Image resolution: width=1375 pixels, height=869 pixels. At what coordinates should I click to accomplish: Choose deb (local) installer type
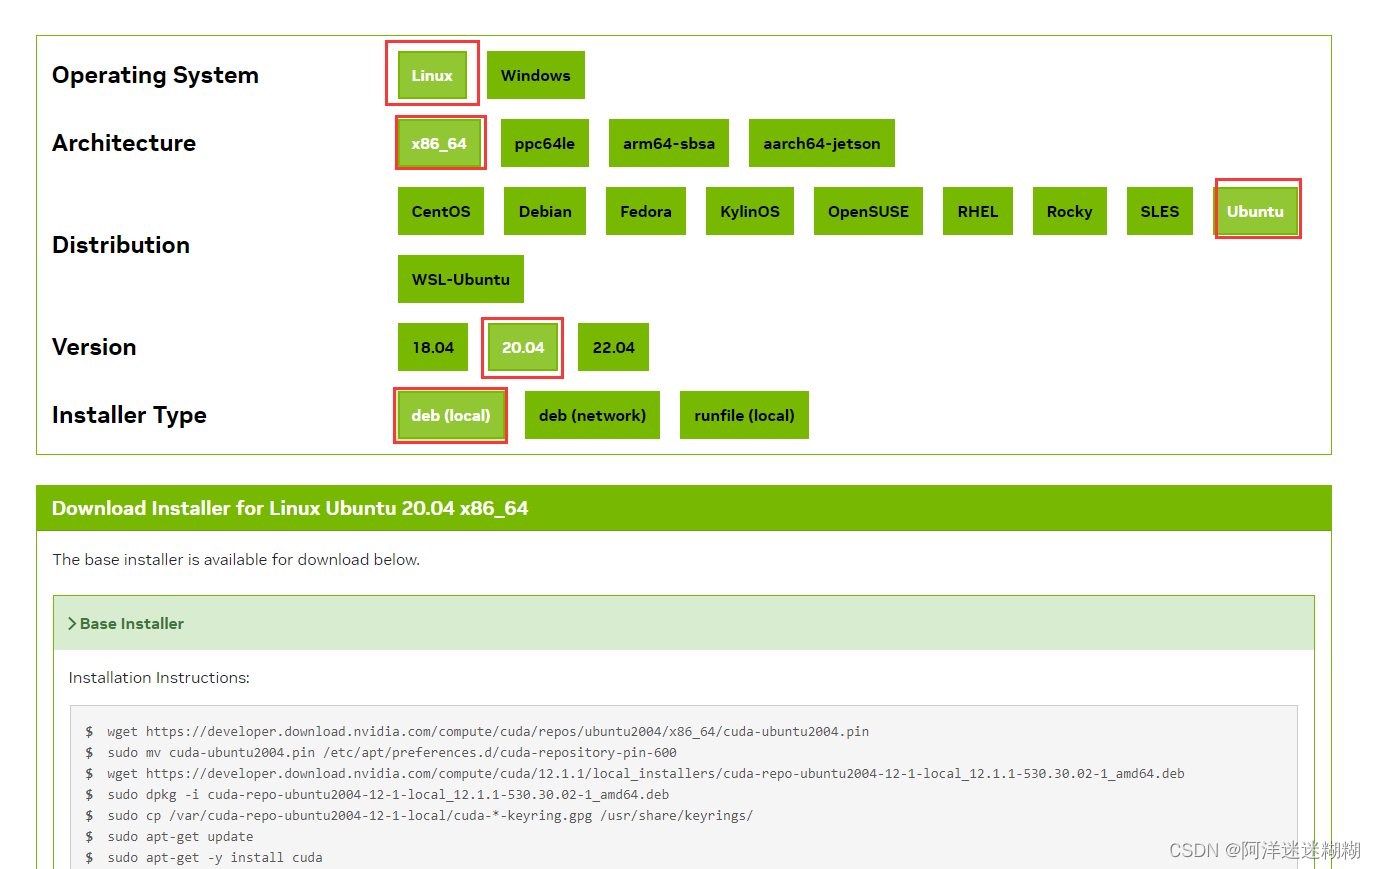click(451, 415)
